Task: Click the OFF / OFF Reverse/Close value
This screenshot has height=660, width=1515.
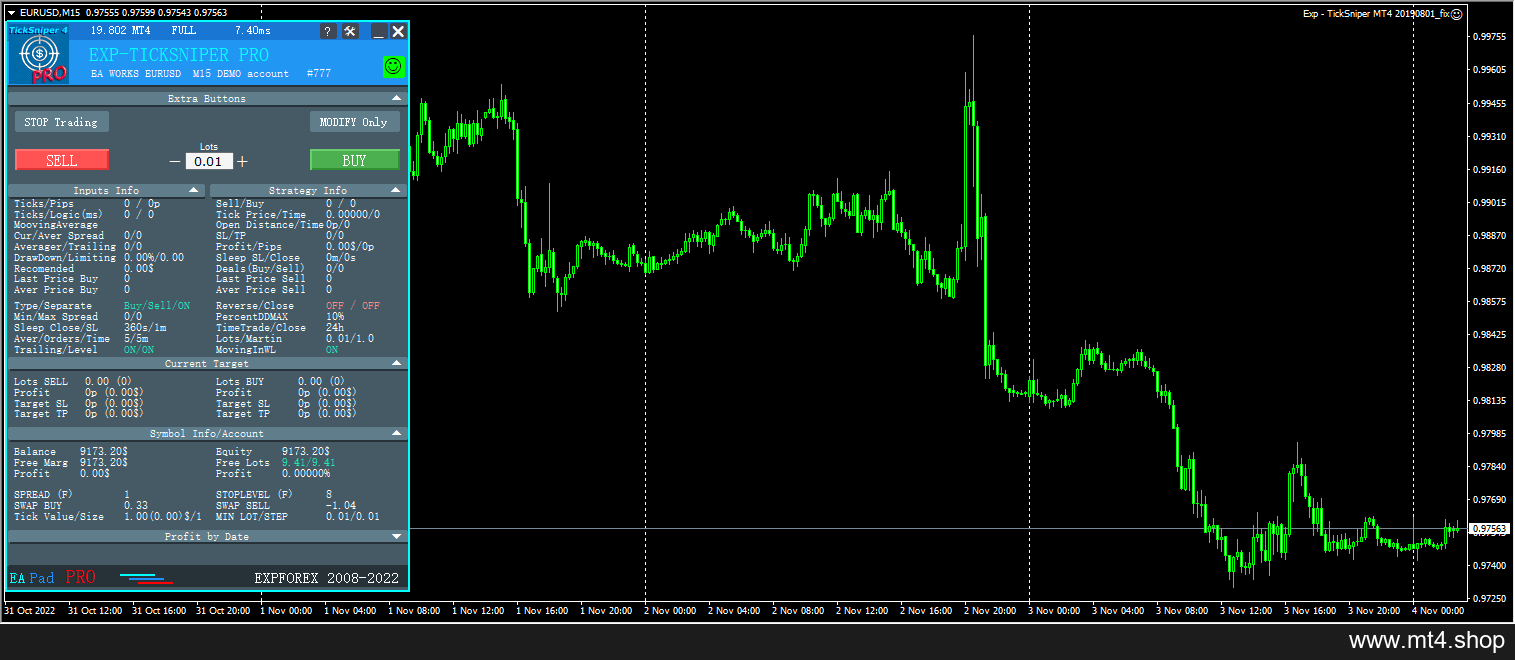Action: point(353,305)
